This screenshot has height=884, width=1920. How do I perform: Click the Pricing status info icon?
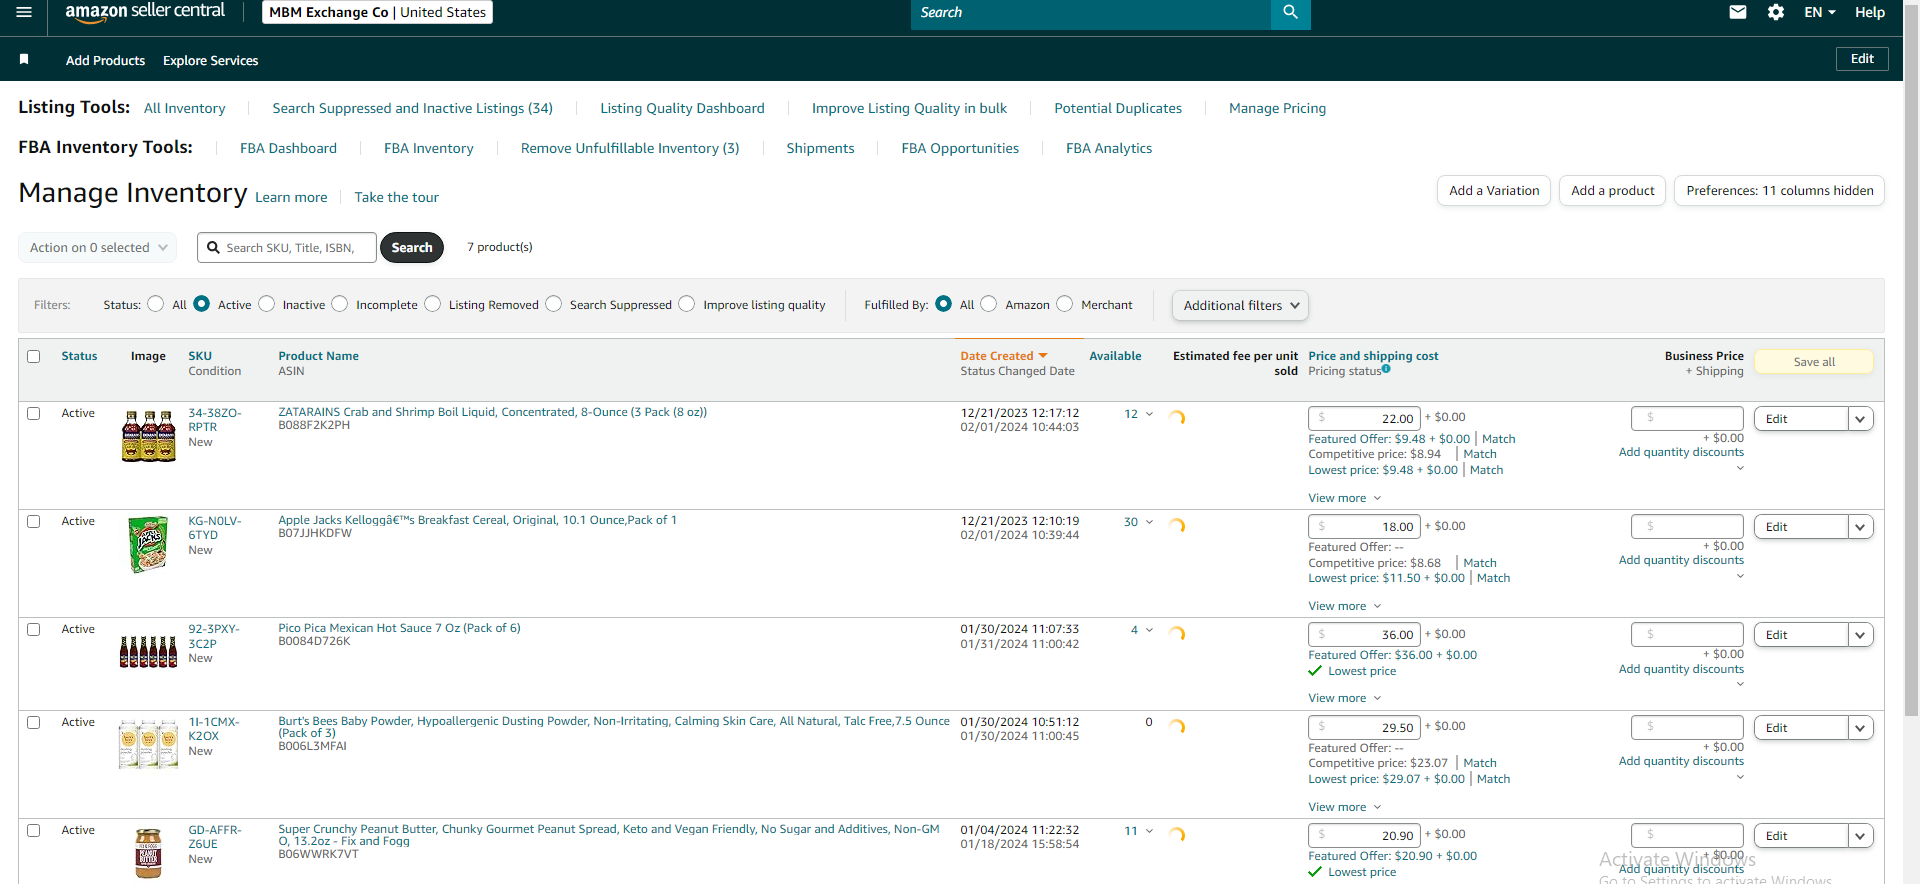pyautogui.click(x=1386, y=369)
